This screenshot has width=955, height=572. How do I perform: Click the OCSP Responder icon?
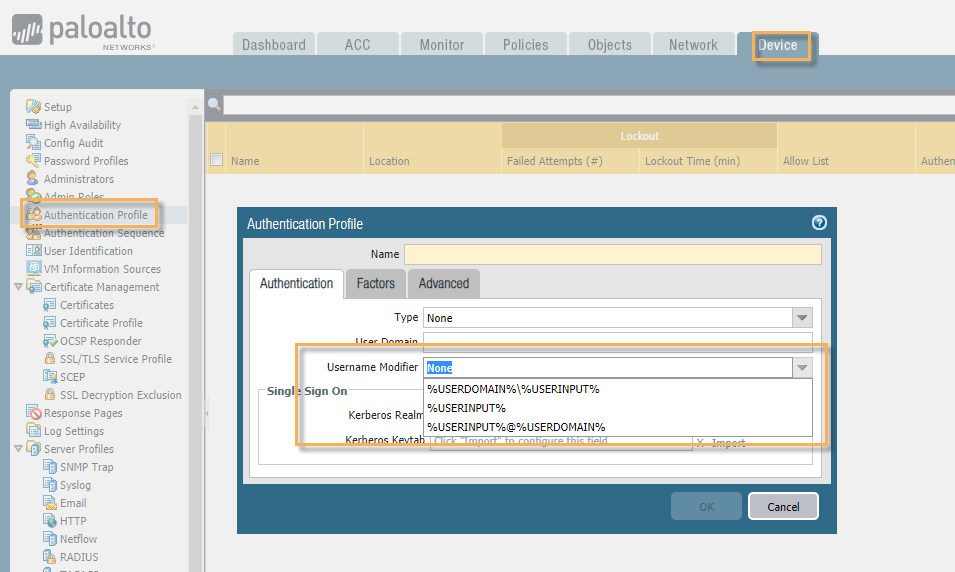pyautogui.click(x=50, y=341)
